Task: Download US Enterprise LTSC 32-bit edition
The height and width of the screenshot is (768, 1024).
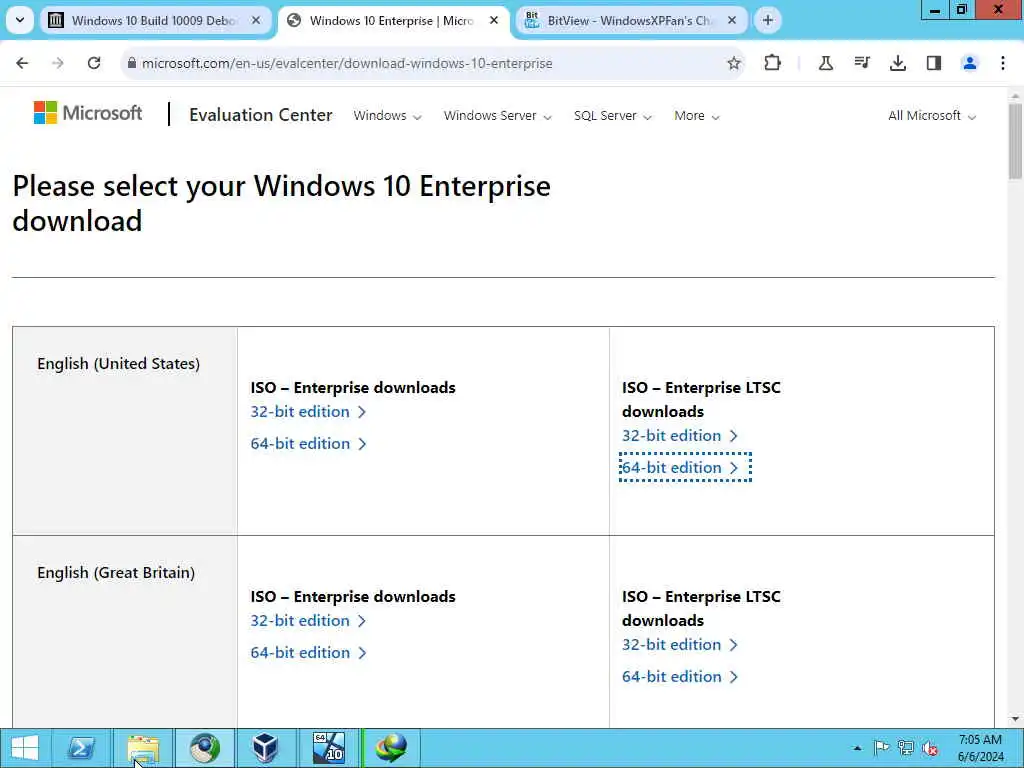Action: pyautogui.click(x=679, y=436)
